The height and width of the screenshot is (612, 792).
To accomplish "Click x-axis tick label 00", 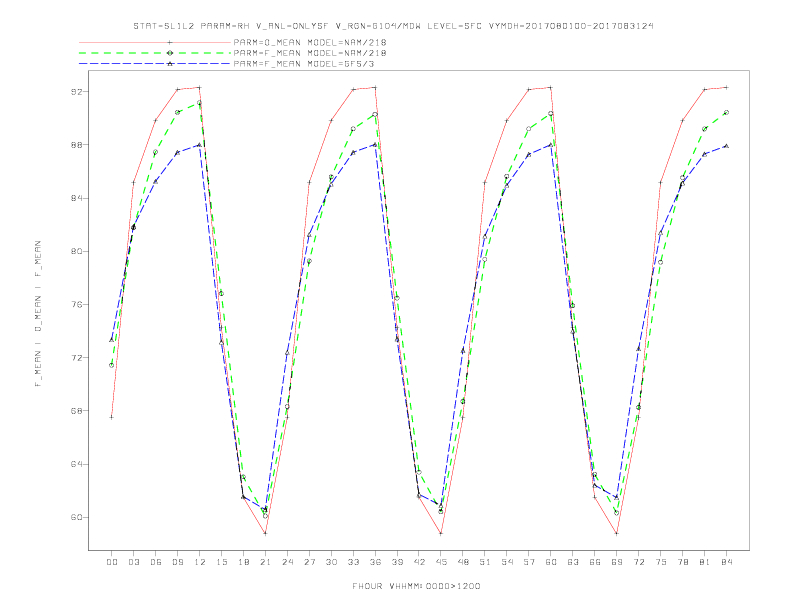I will [112, 562].
